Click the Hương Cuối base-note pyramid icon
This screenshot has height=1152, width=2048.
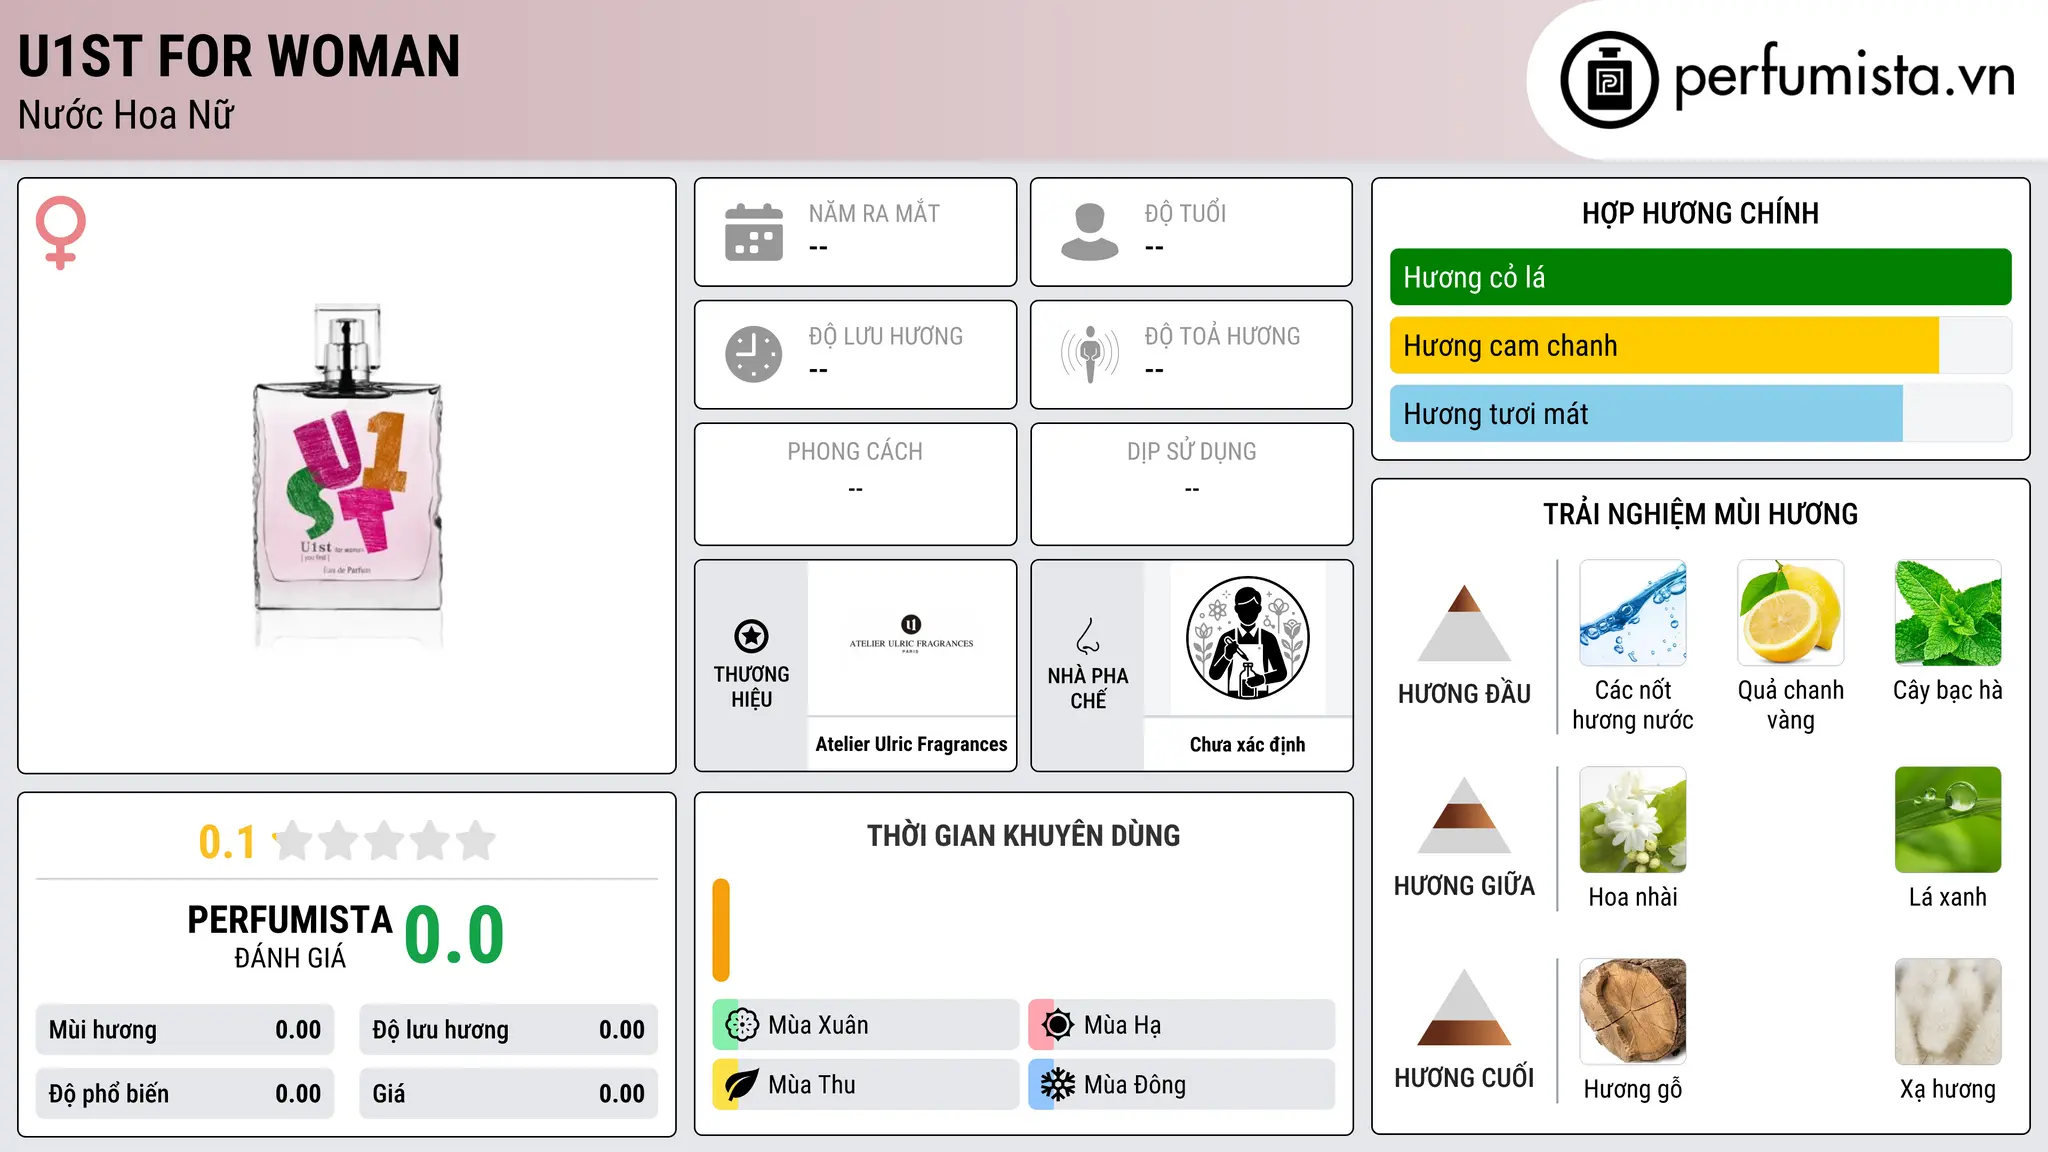pyautogui.click(x=1464, y=1007)
